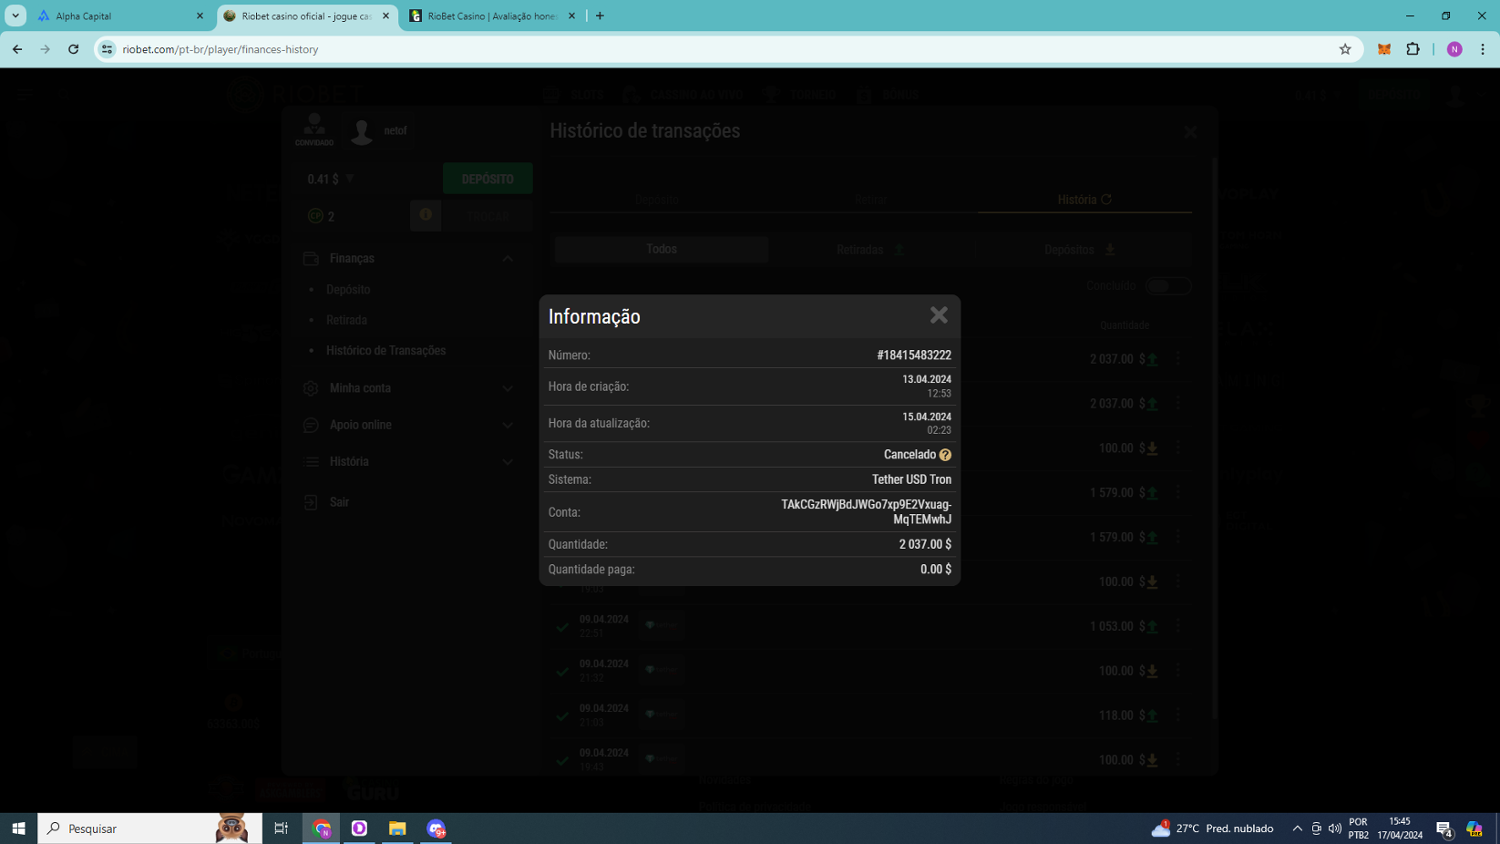The height and width of the screenshot is (844, 1500).
Task: Reload the RioBet page
Action: [x=73, y=49]
